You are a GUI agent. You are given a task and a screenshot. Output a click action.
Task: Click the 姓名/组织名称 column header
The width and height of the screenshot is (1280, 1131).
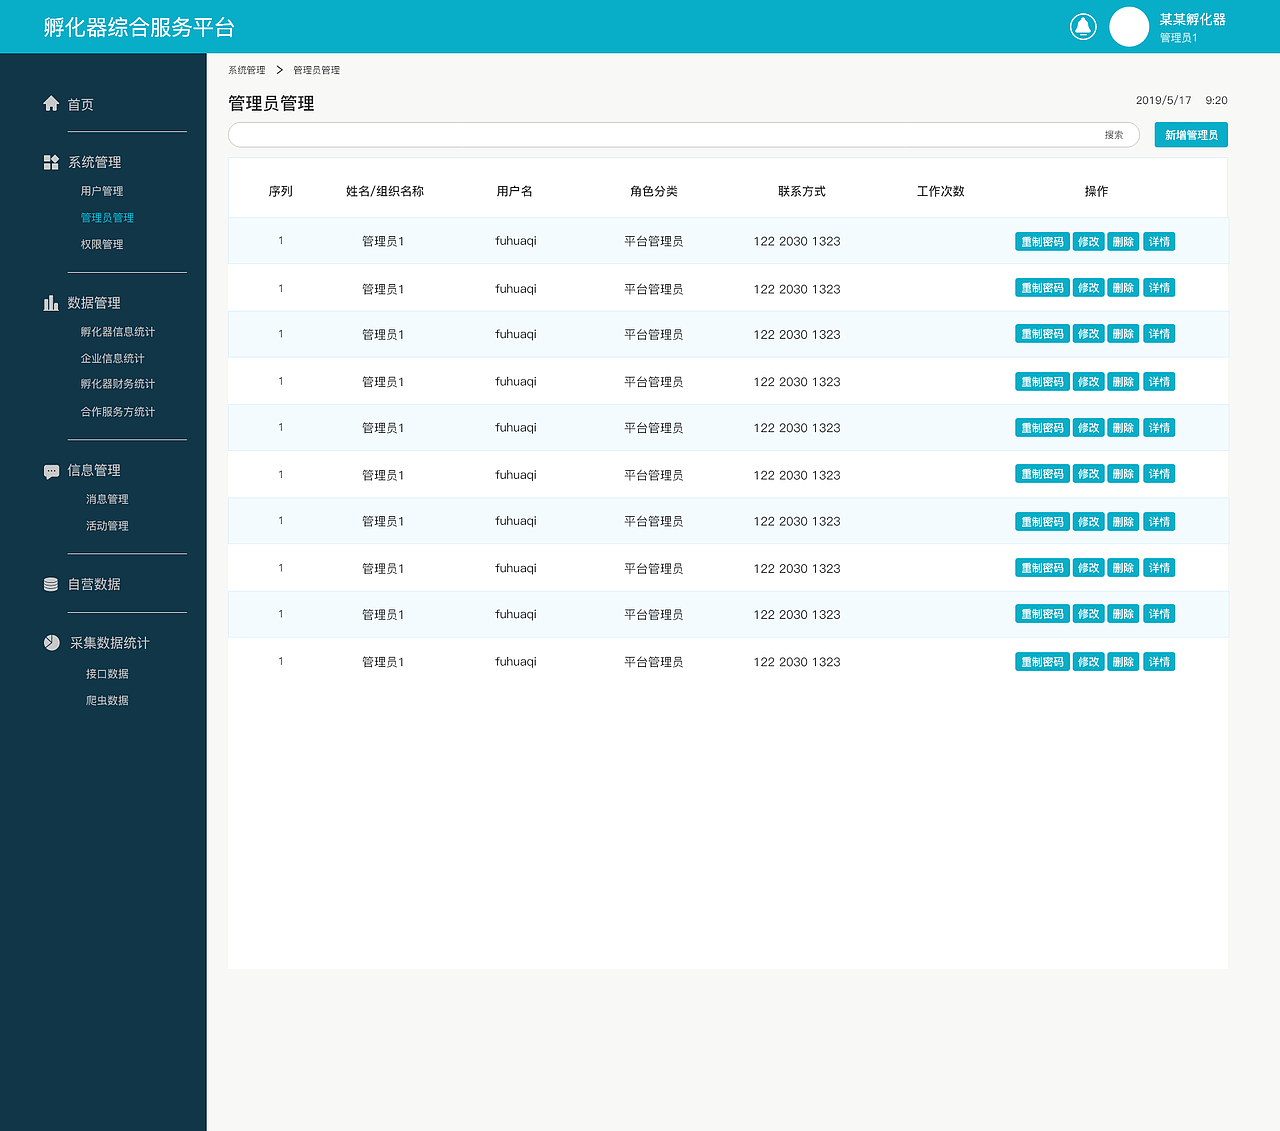tap(385, 191)
